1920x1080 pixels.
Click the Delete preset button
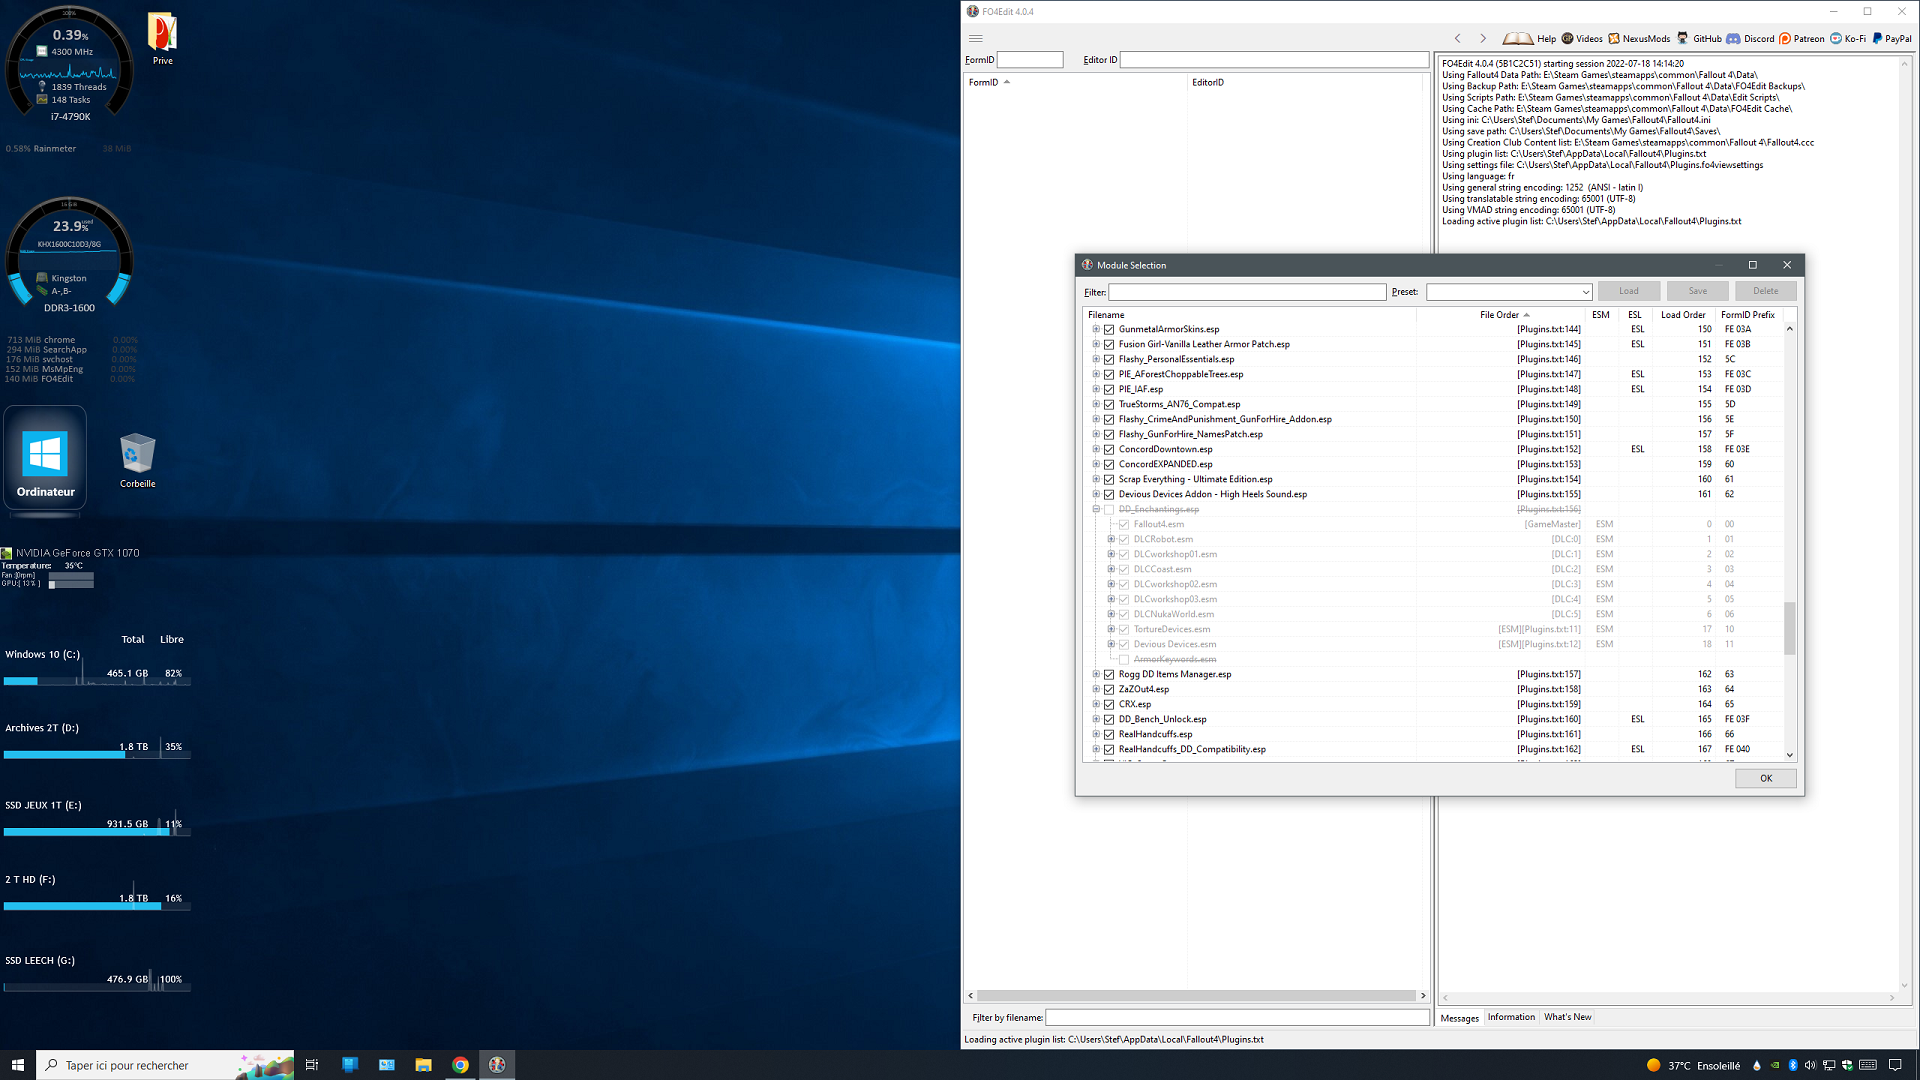pos(1766,291)
